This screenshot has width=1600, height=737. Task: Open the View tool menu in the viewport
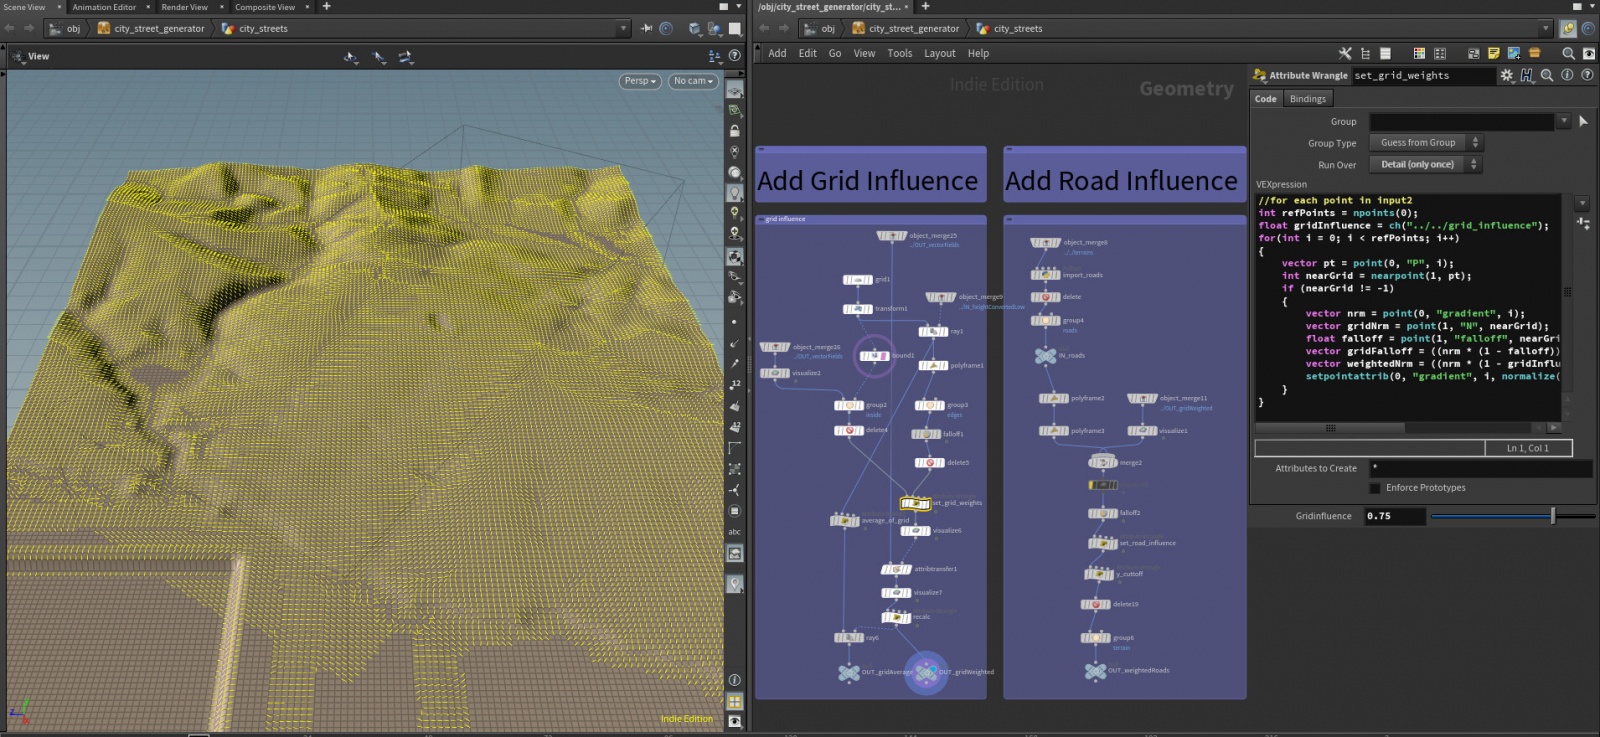[x=30, y=56]
